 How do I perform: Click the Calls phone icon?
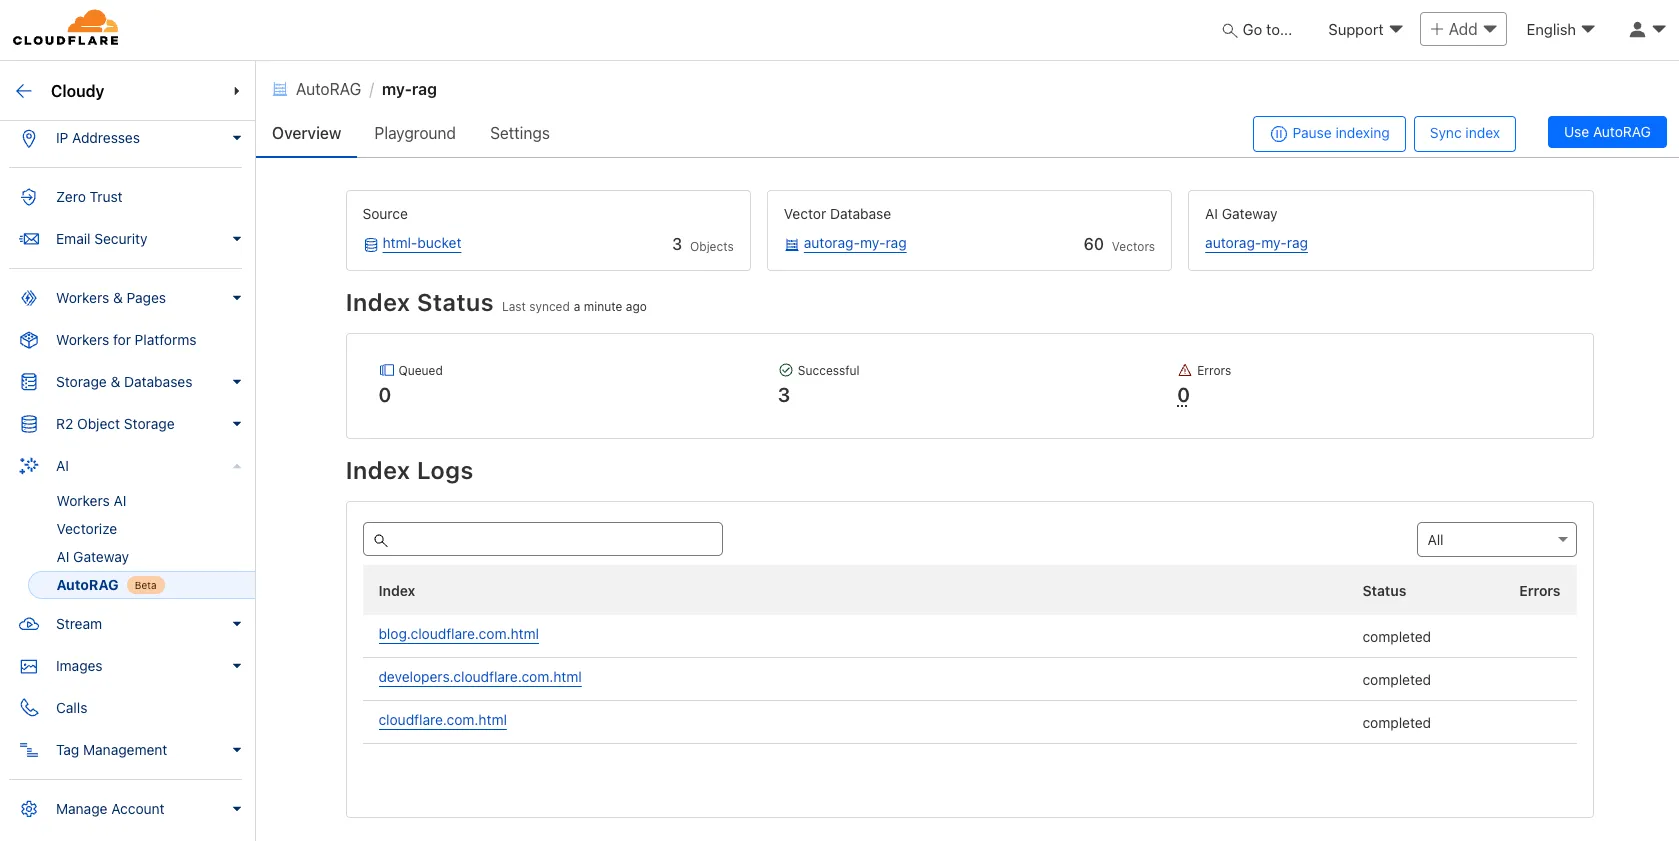[x=29, y=708]
